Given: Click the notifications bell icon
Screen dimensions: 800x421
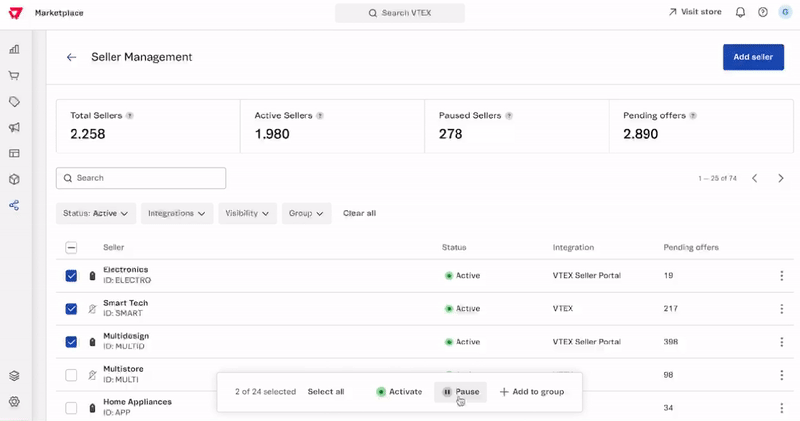Looking at the screenshot, I should [740, 13].
